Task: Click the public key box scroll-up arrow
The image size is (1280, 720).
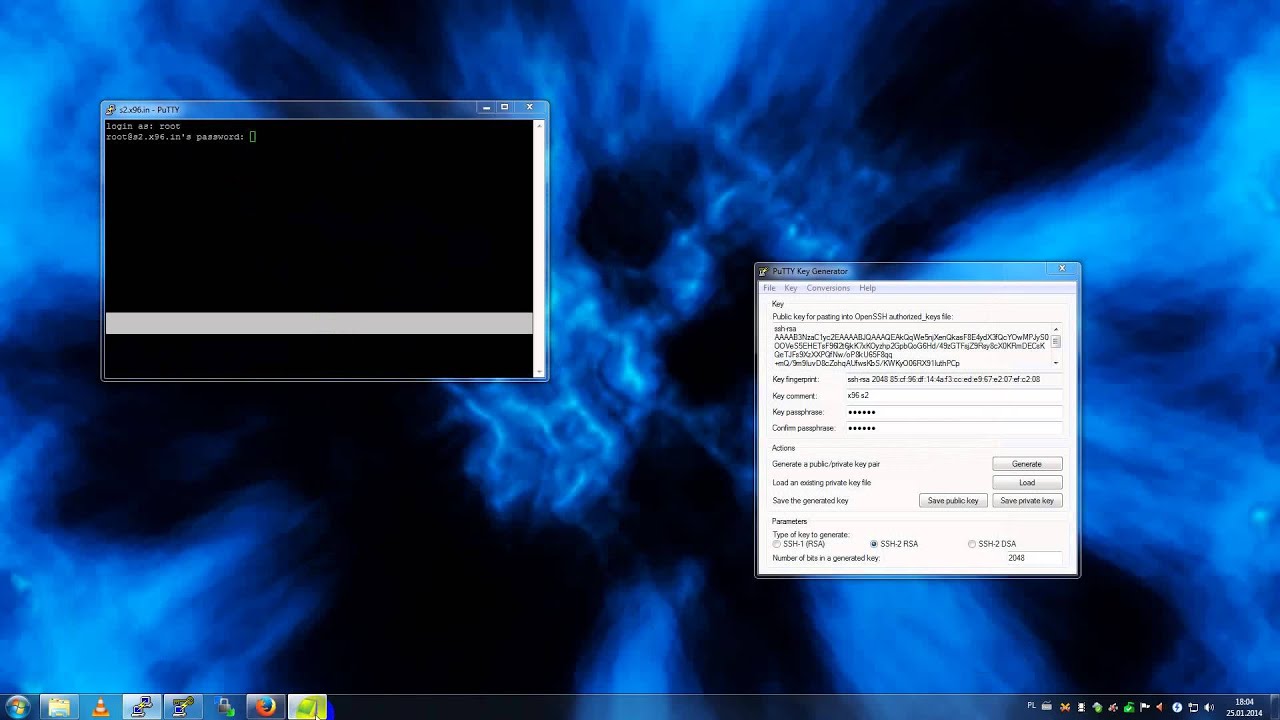Action: [x=1055, y=329]
